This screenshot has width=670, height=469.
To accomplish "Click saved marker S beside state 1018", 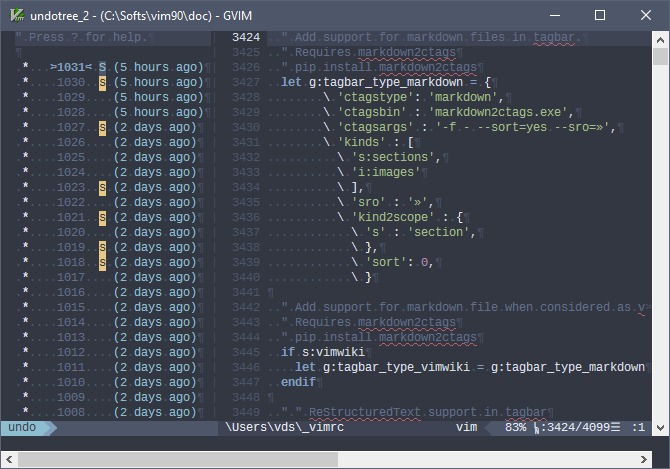I will (x=103, y=262).
